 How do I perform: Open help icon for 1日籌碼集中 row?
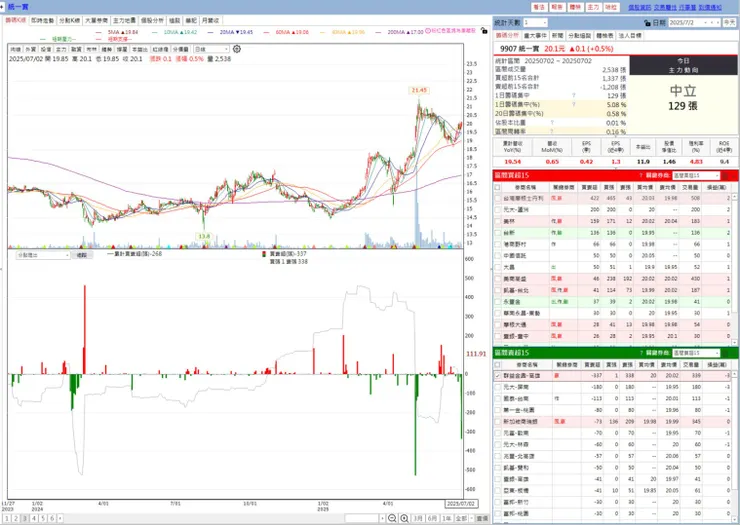[x=574, y=95]
